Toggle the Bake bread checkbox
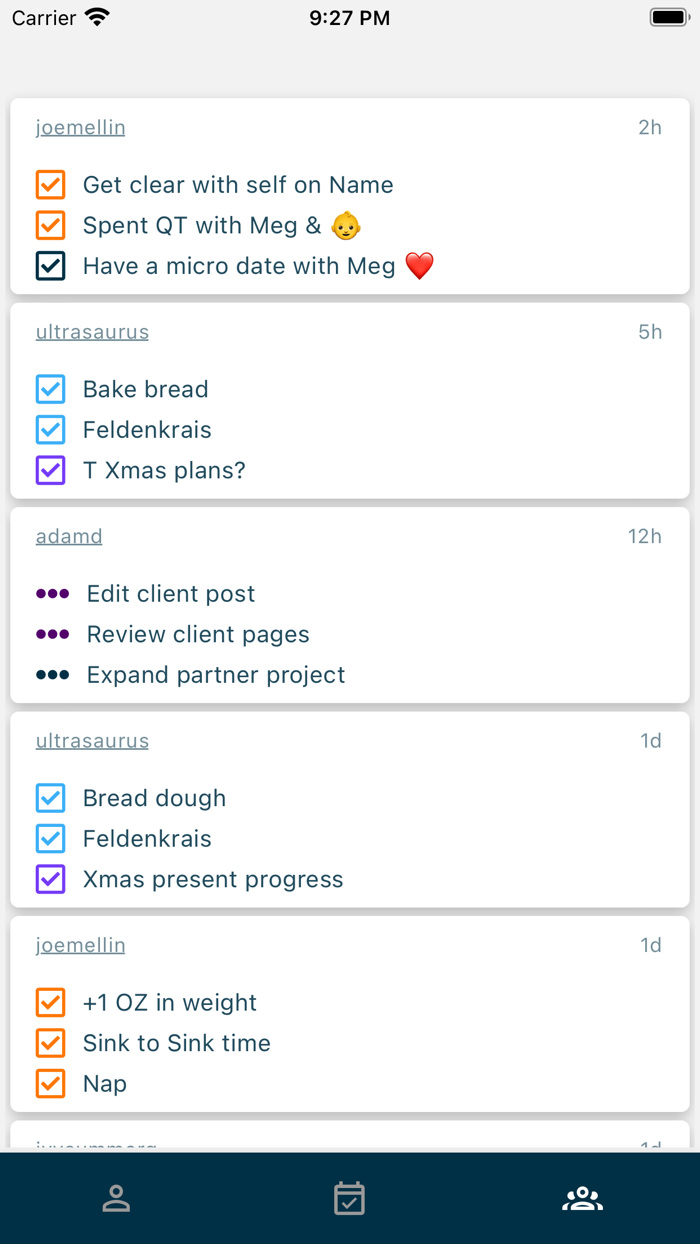Viewport: 700px width, 1244px height. tap(50, 389)
